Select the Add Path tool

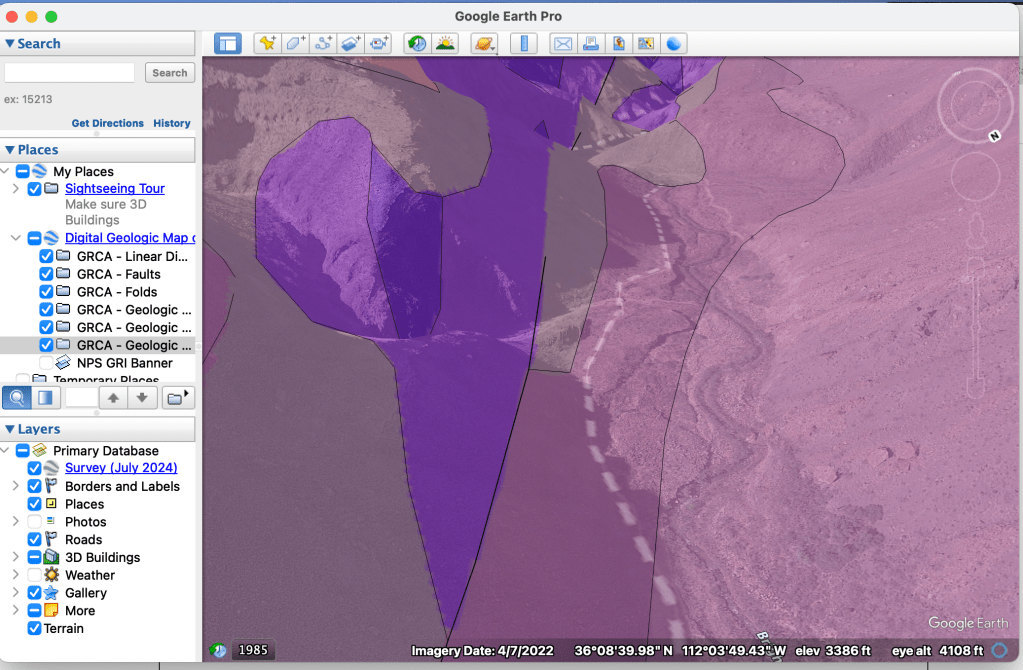[323, 44]
